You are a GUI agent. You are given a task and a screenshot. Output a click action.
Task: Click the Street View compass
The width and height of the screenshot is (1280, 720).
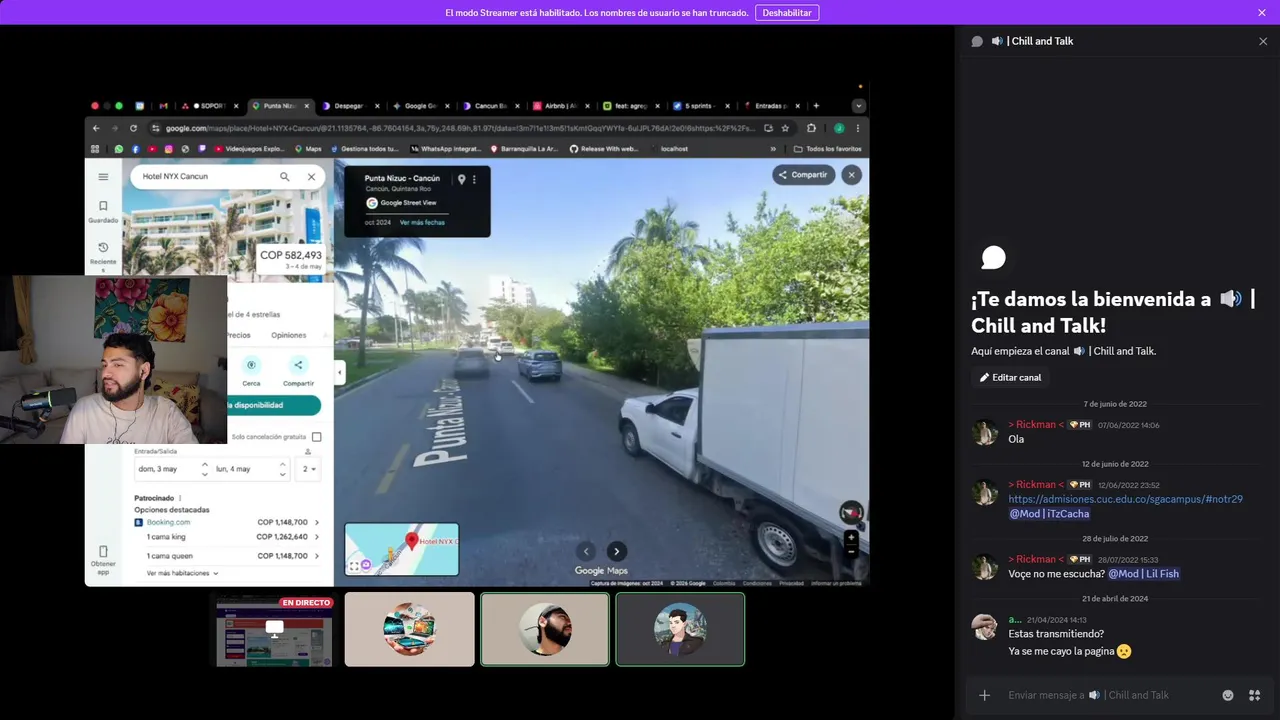pyautogui.click(x=851, y=512)
